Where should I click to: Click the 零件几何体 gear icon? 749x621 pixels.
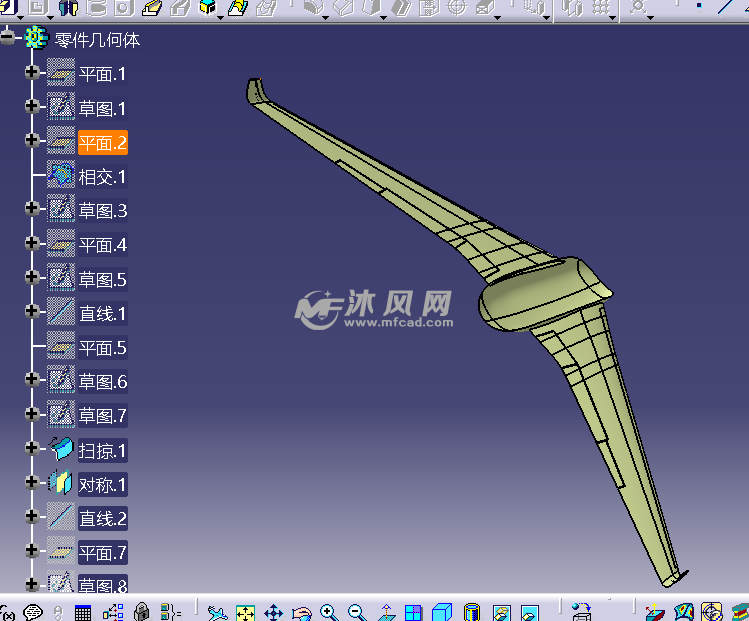pos(36,38)
